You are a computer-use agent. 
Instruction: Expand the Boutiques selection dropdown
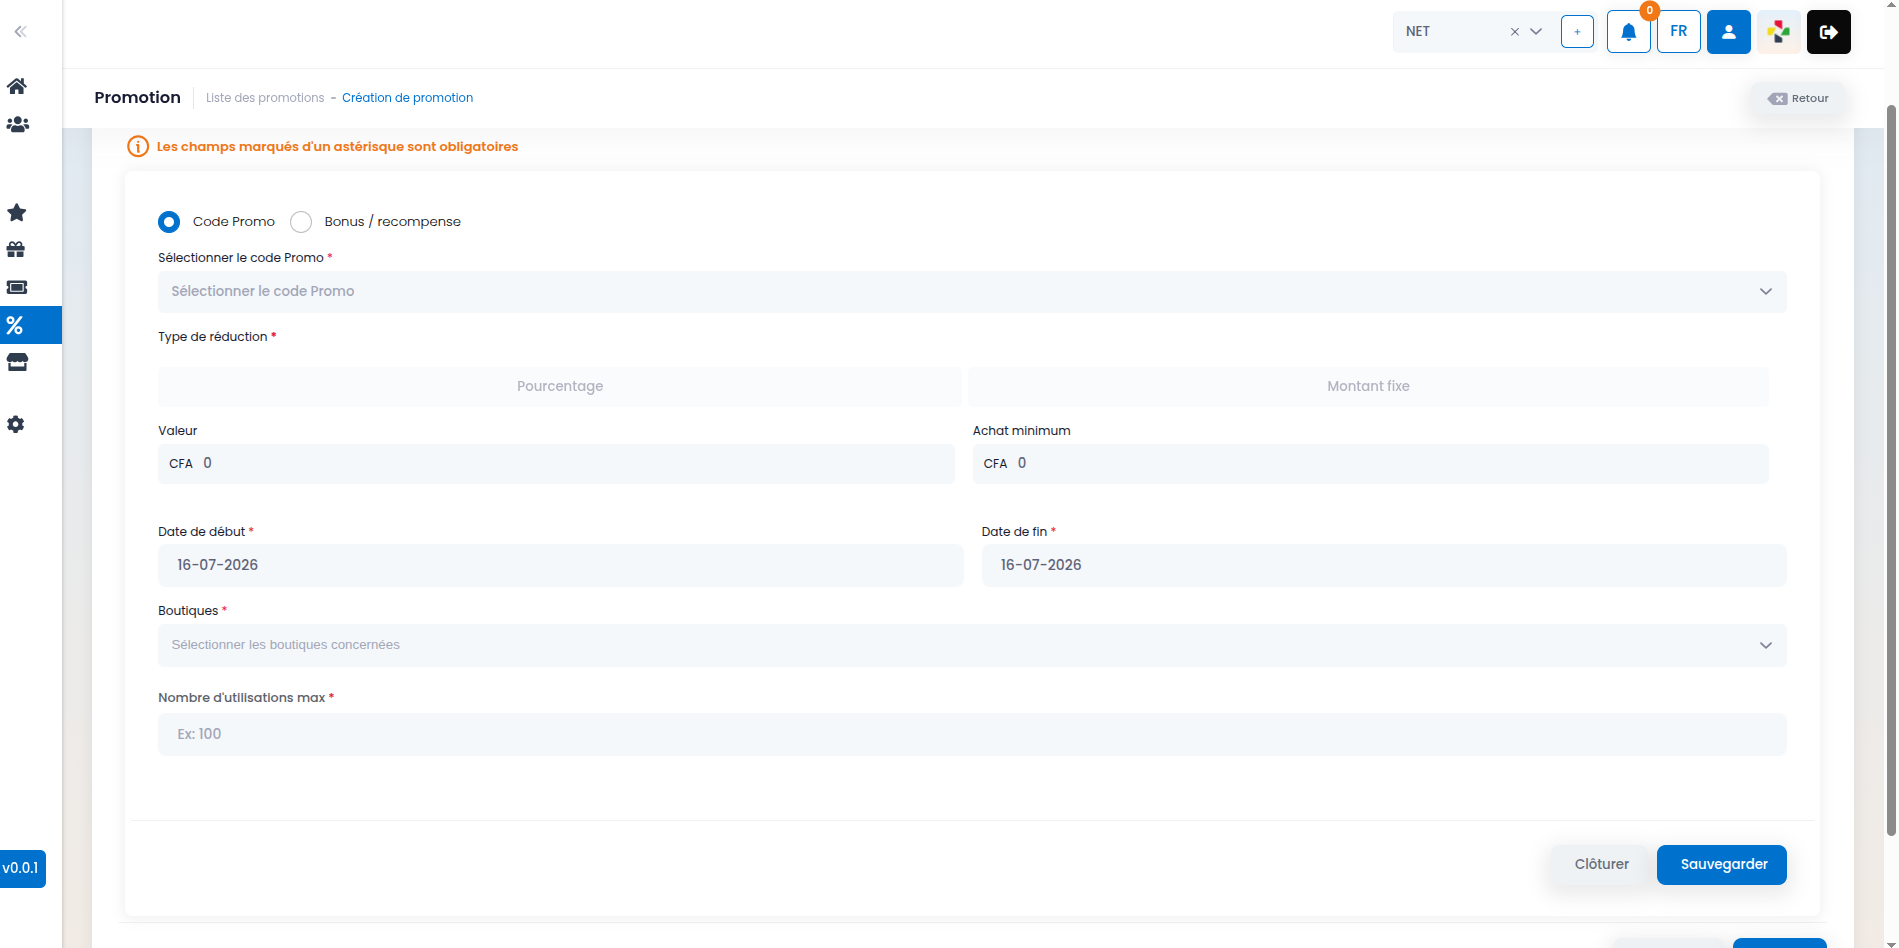click(972, 645)
